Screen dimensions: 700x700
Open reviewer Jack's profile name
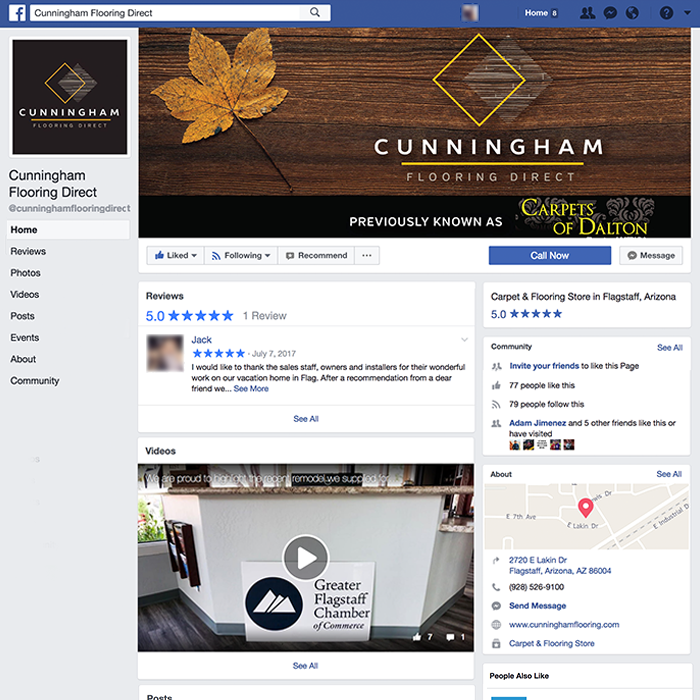click(201, 340)
